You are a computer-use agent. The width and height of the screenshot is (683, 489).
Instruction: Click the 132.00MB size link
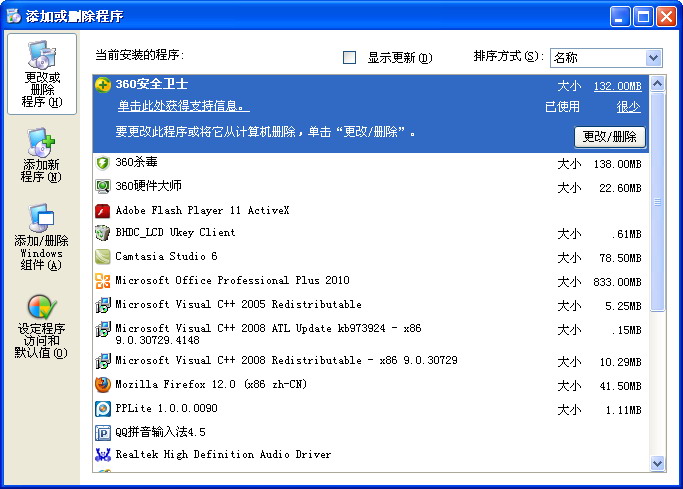[x=617, y=86]
